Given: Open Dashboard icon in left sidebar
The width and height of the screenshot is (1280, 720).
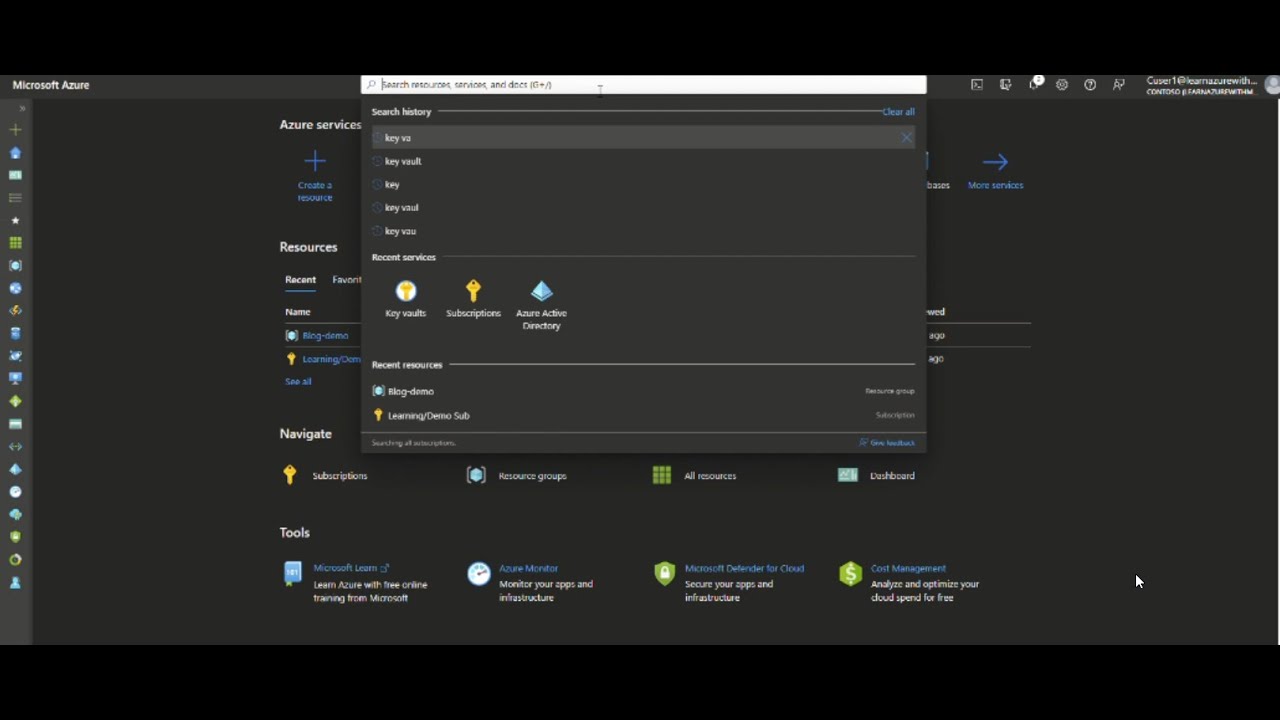Looking at the screenshot, I should [x=15, y=175].
